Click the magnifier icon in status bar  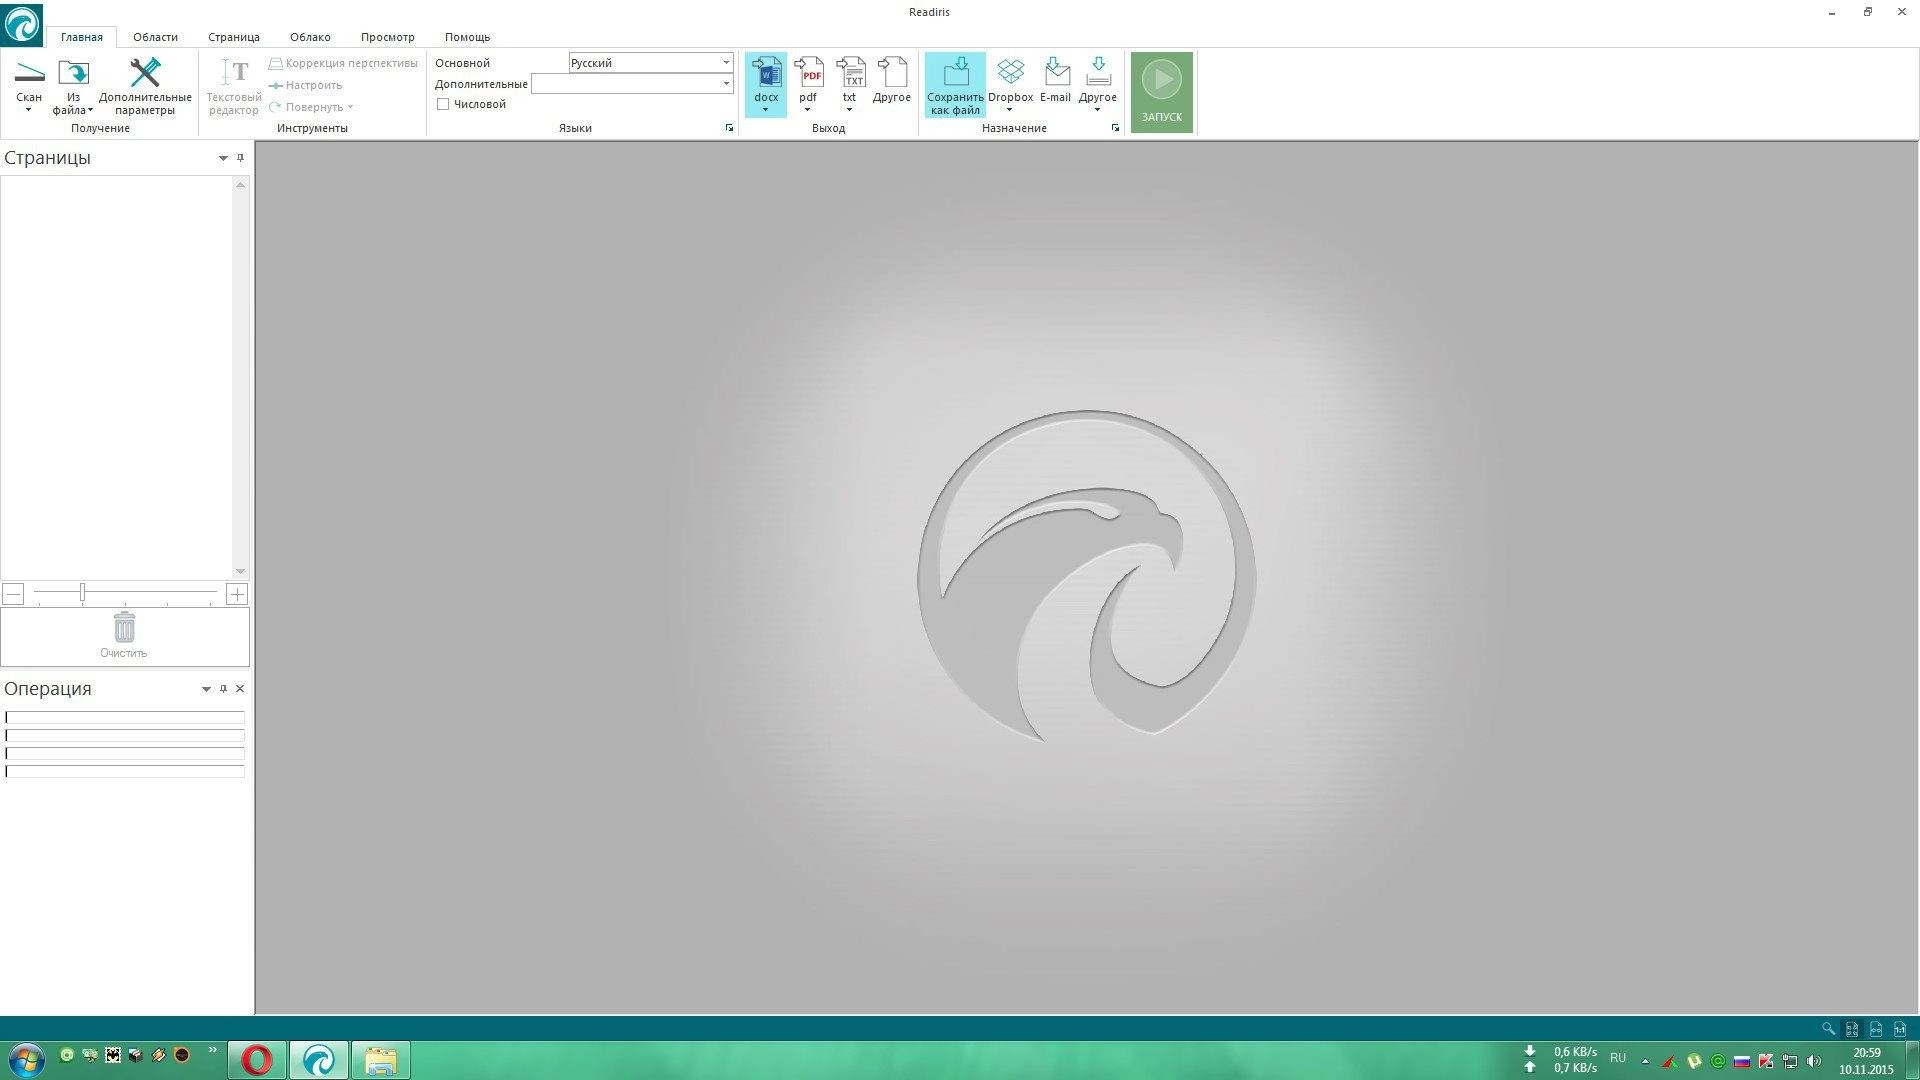(x=1828, y=1029)
